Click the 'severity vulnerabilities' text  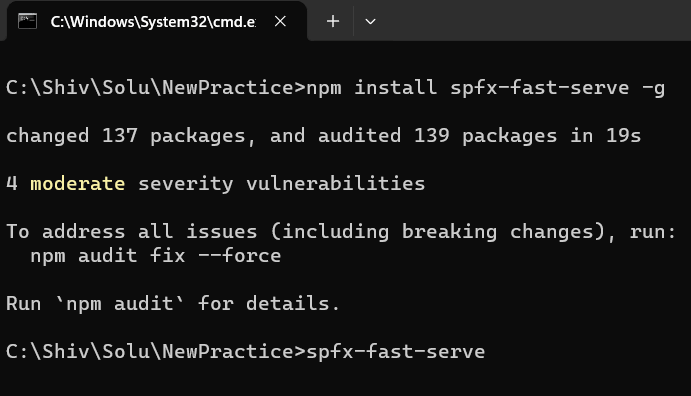[x=282, y=184]
